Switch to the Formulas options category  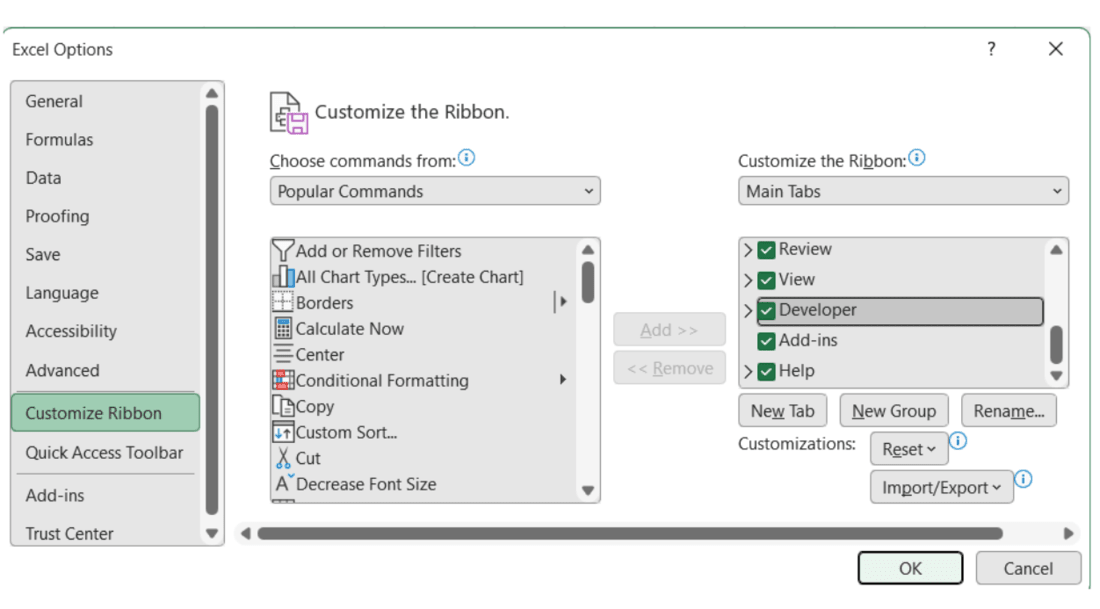tap(60, 140)
